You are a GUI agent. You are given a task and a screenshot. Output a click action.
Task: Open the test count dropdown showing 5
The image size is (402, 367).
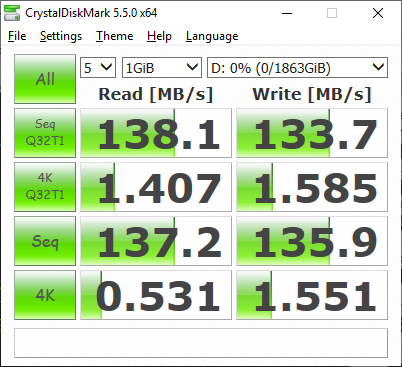pyautogui.click(x=98, y=68)
